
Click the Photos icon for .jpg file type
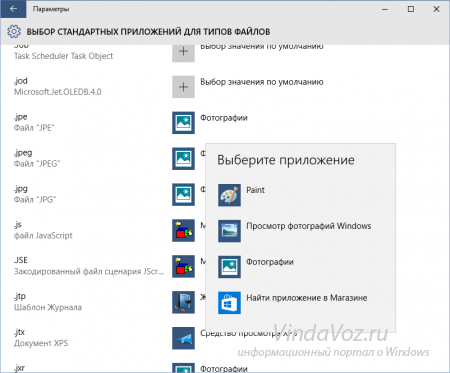click(x=183, y=195)
